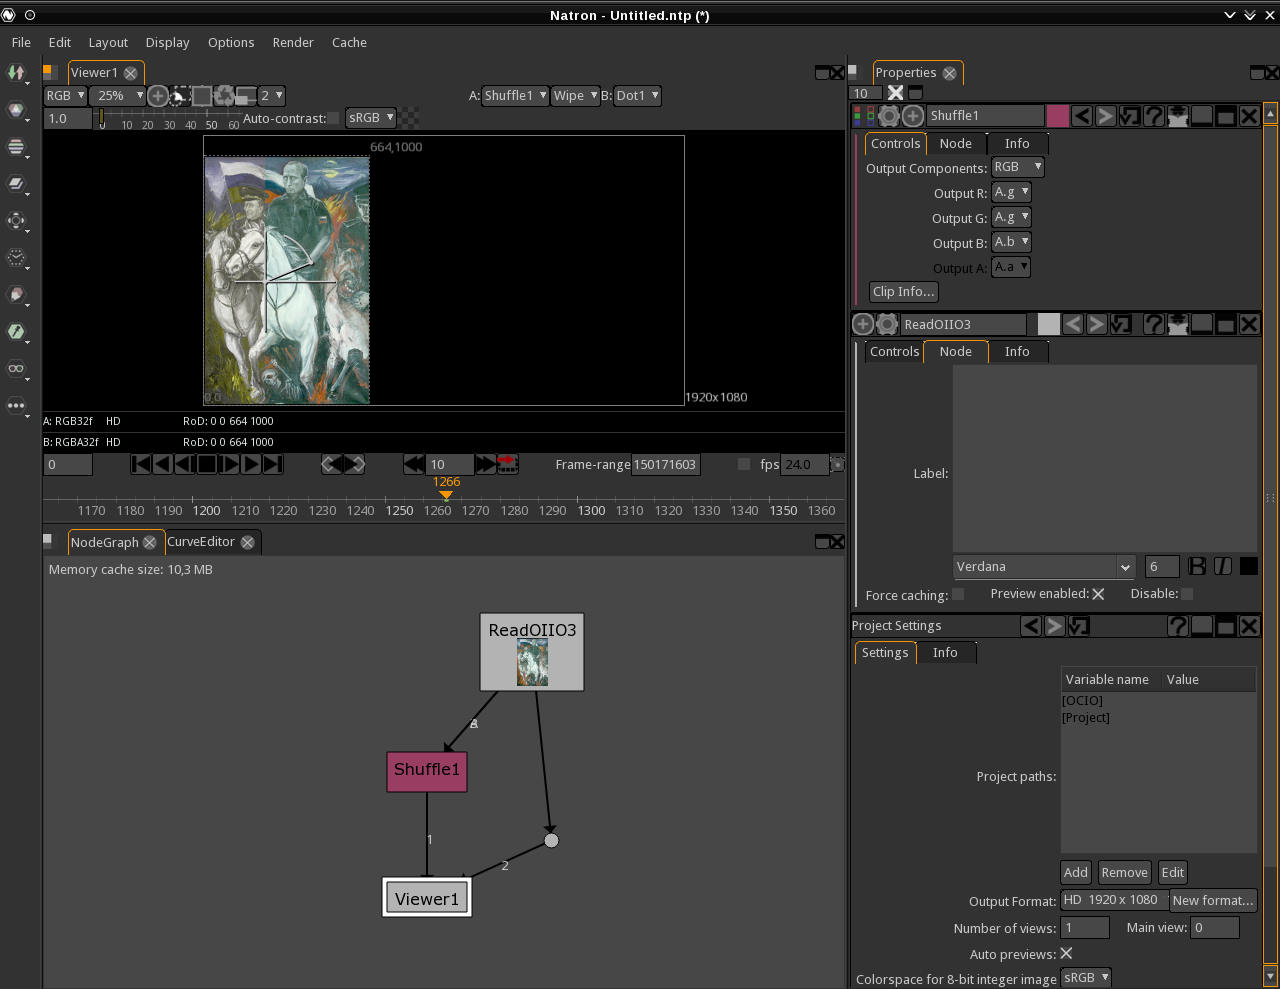Open the other nodes ellipsis icon

[x=16, y=405]
